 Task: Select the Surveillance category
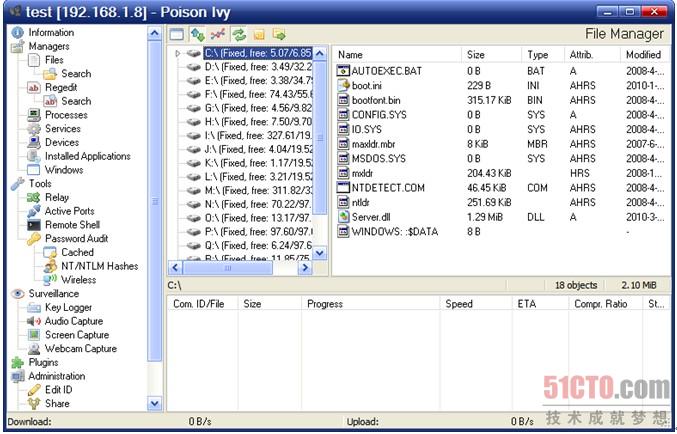pos(54,294)
